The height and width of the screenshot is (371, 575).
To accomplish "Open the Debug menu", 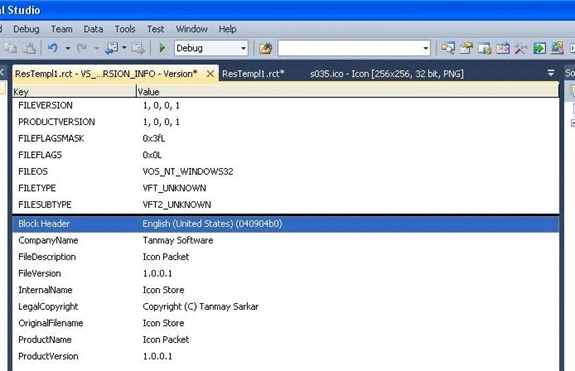I will [26, 29].
